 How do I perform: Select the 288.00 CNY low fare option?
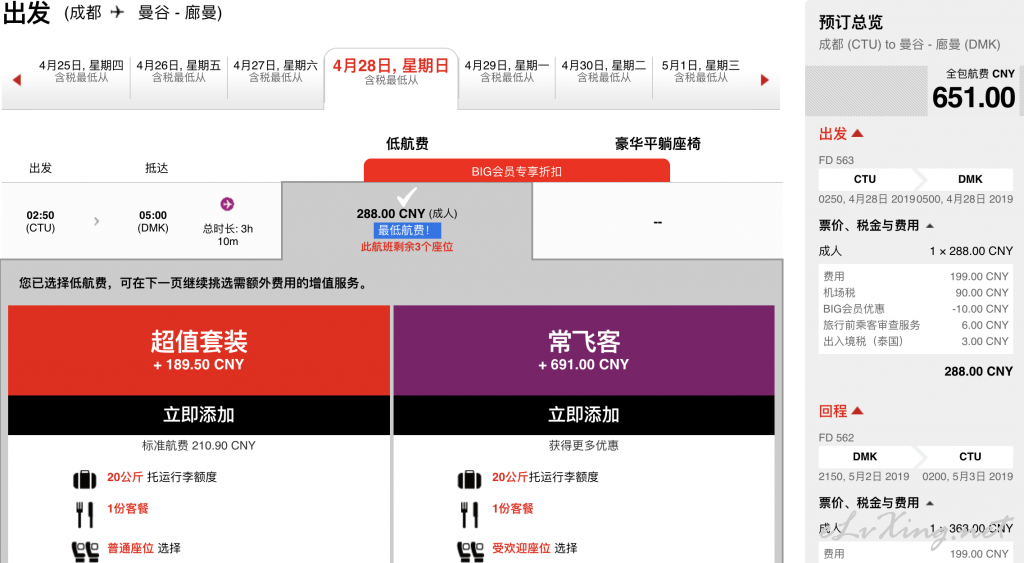(x=407, y=221)
